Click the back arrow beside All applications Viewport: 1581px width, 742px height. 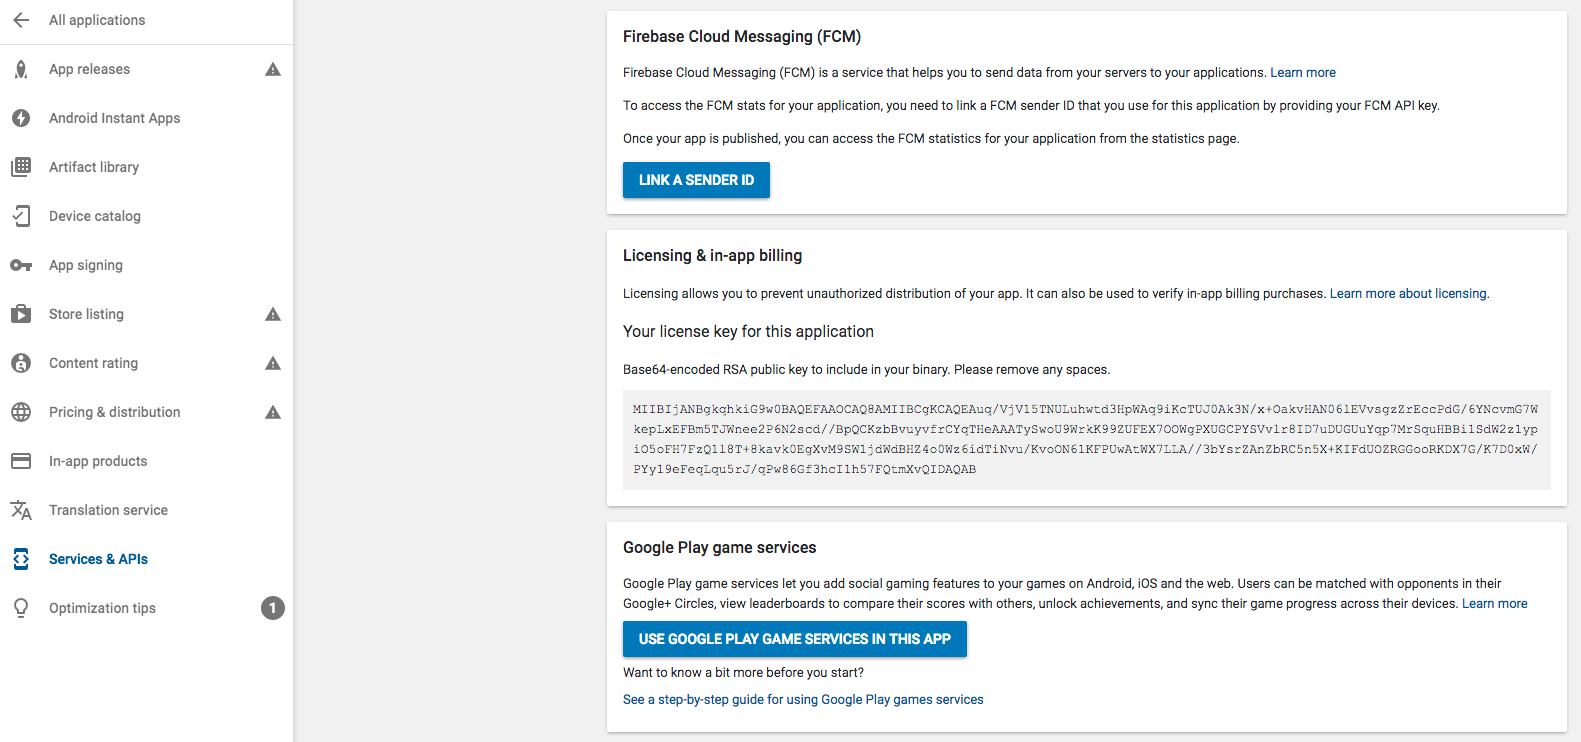pos(21,20)
